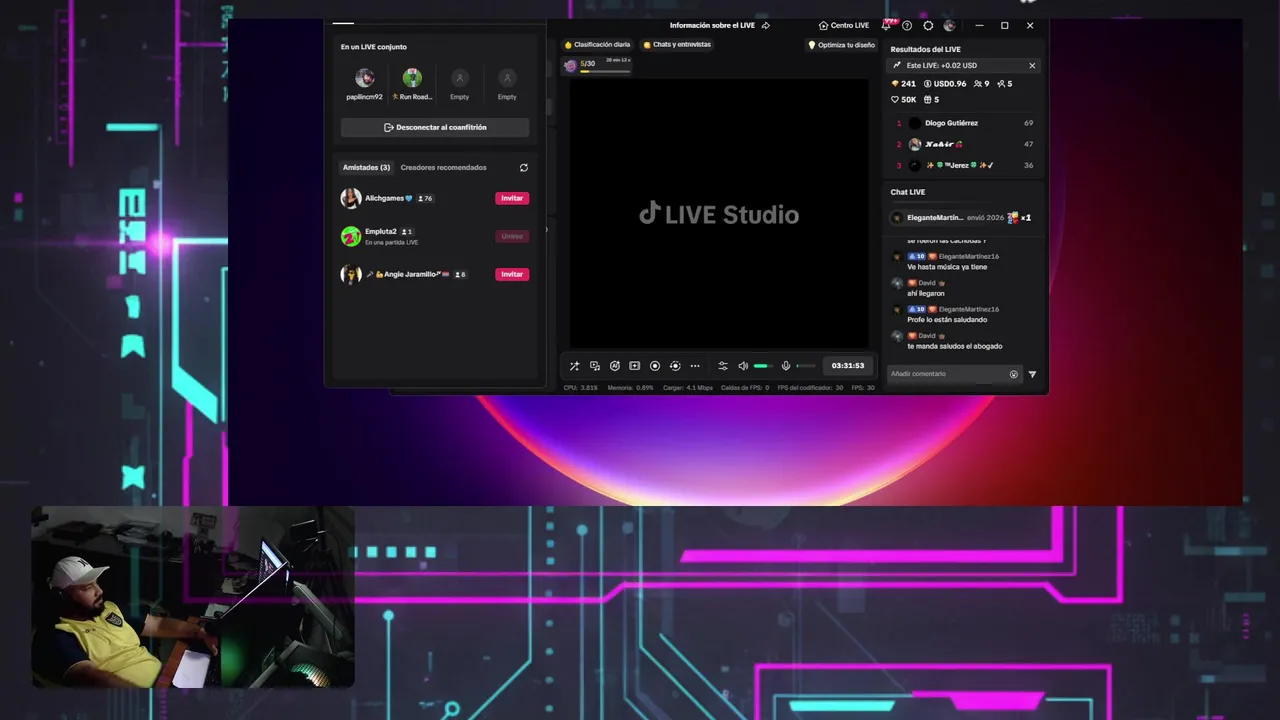Click the 5/30 goal progress bar

click(598, 66)
